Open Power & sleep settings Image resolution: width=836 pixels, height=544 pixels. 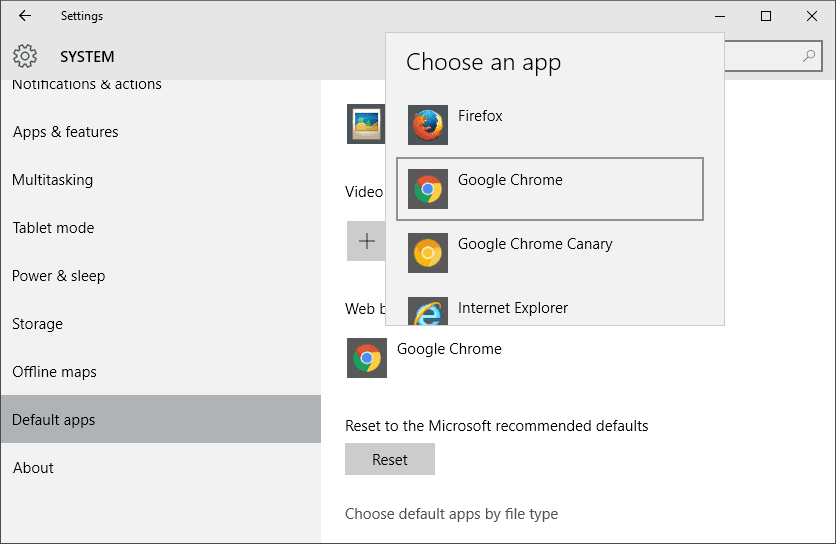click(160, 276)
